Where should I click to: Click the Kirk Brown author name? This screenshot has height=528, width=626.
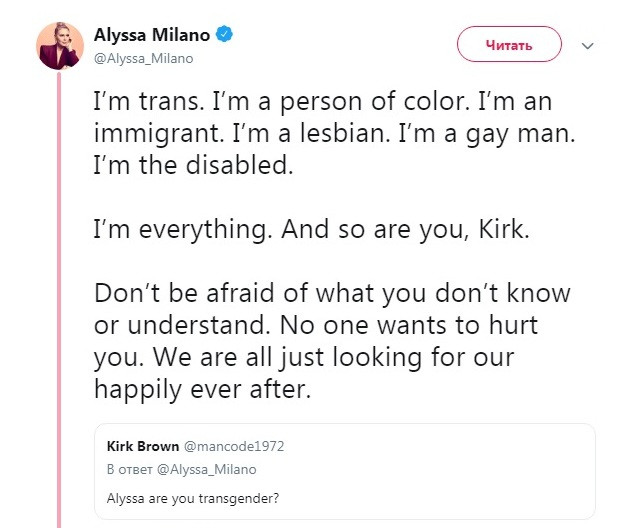pyautogui.click(x=143, y=446)
